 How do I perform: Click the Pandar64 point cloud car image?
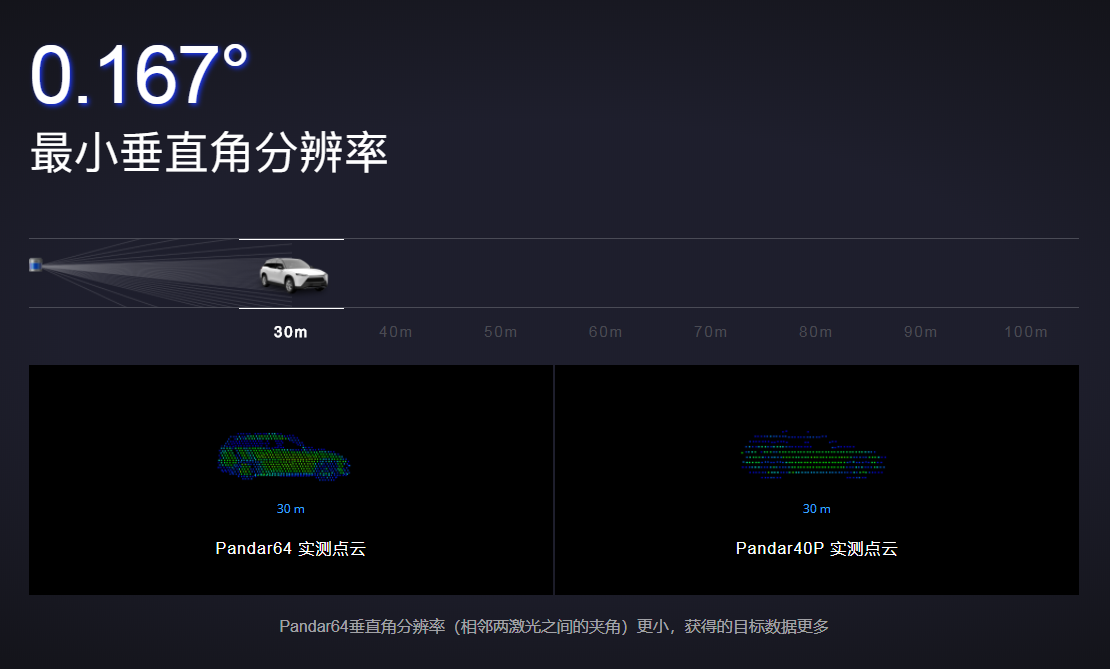(x=283, y=457)
